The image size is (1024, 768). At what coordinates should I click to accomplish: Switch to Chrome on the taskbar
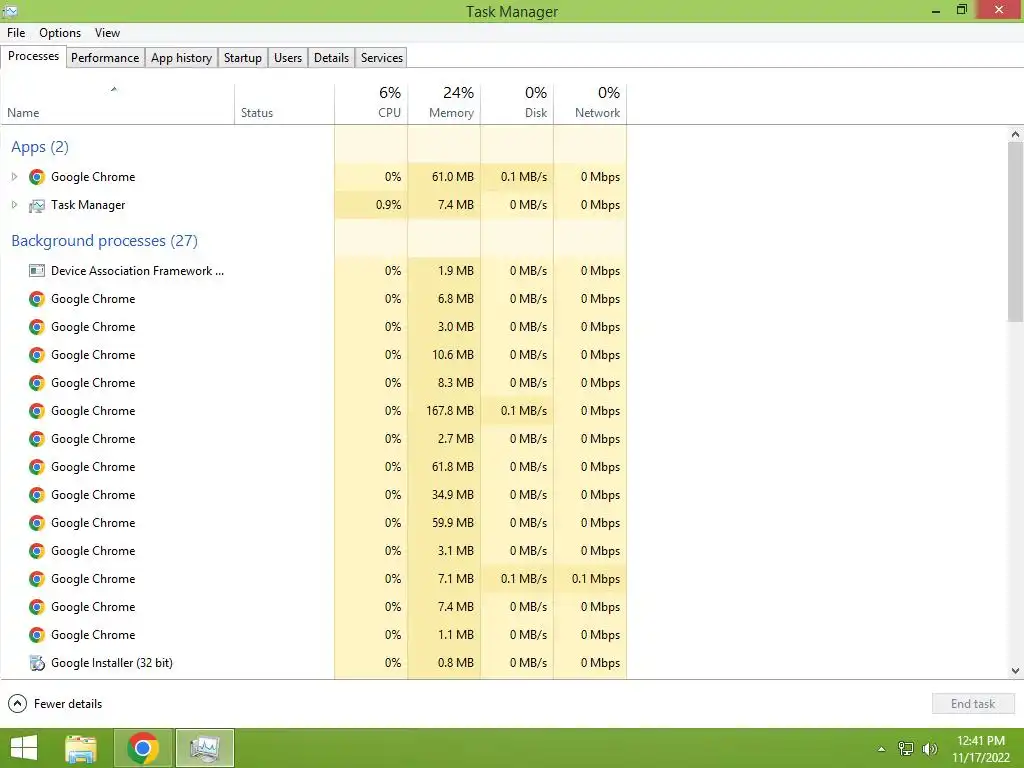(143, 748)
